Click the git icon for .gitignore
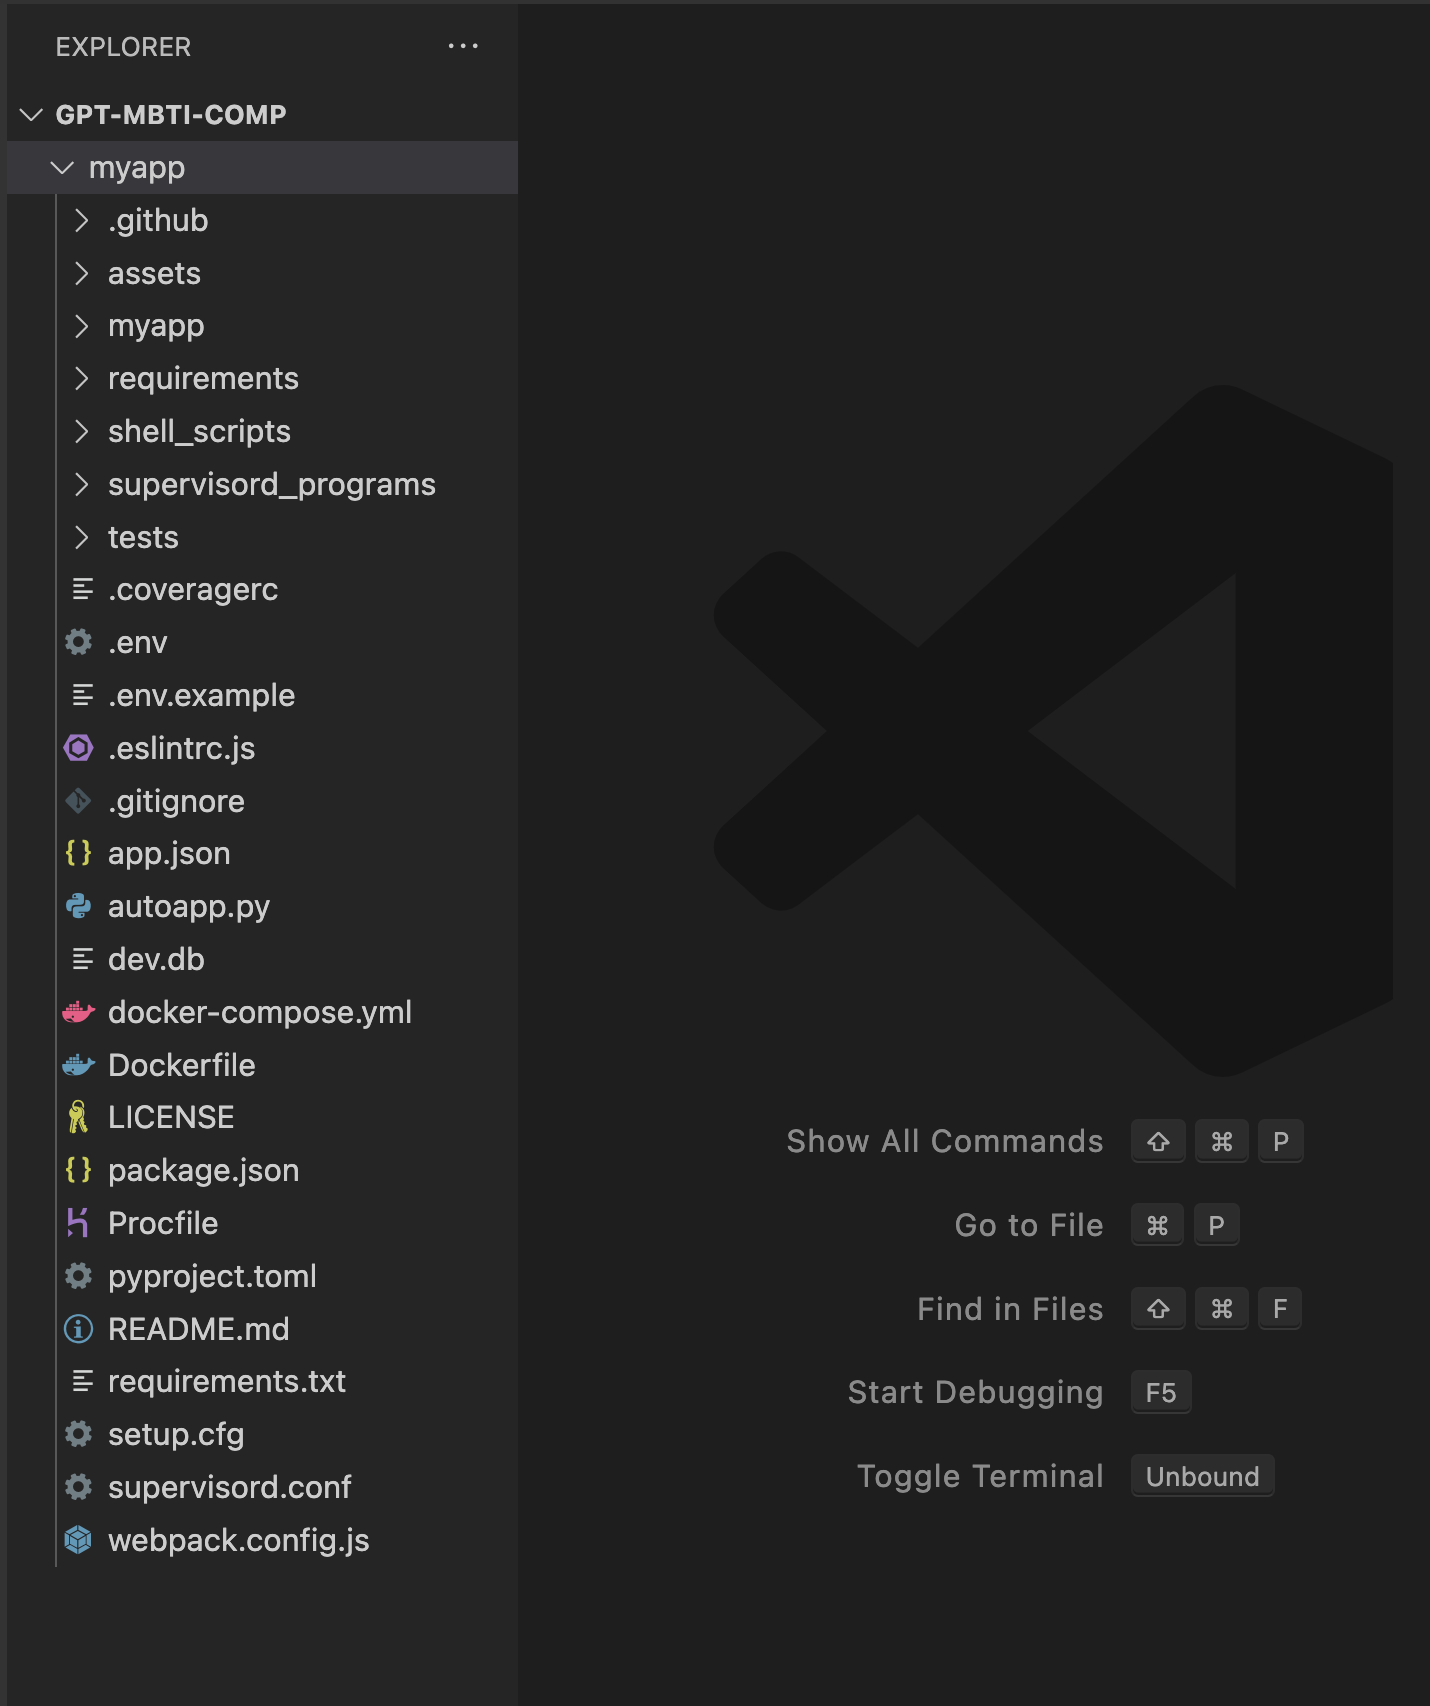Viewport: 1430px width, 1706px height. [79, 801]
